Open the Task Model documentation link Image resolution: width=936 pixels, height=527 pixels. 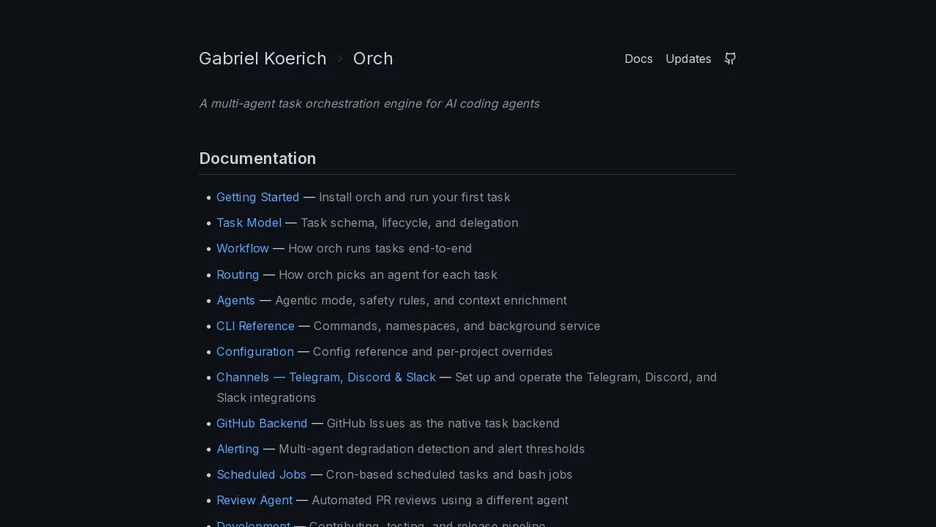click(x=249, y=223)
